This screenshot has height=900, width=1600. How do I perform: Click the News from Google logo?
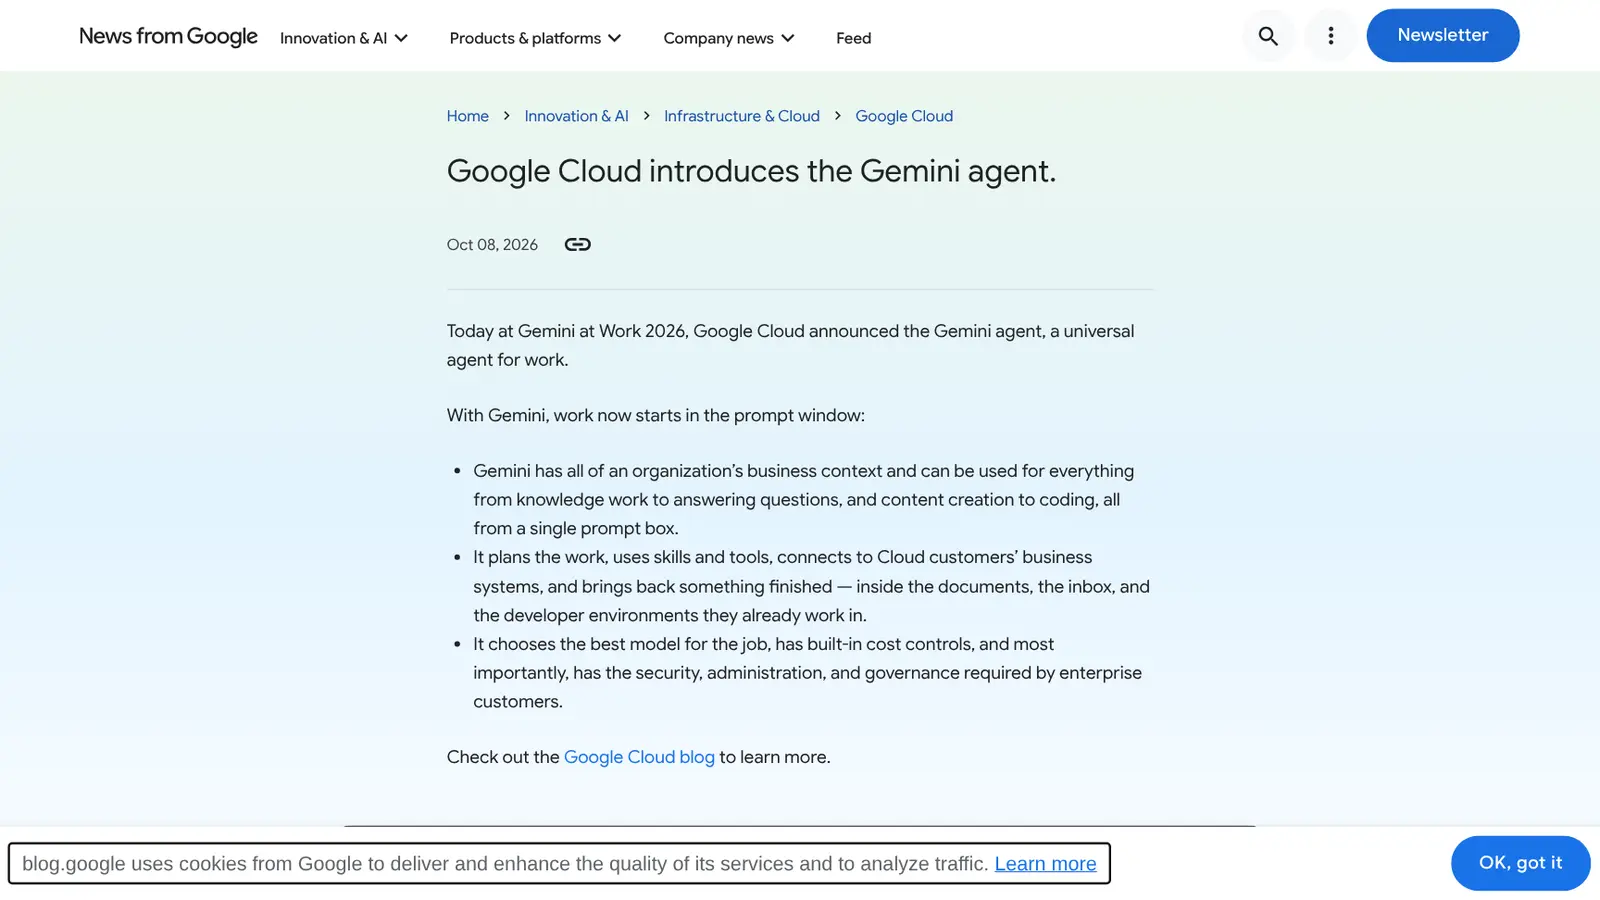168,37
